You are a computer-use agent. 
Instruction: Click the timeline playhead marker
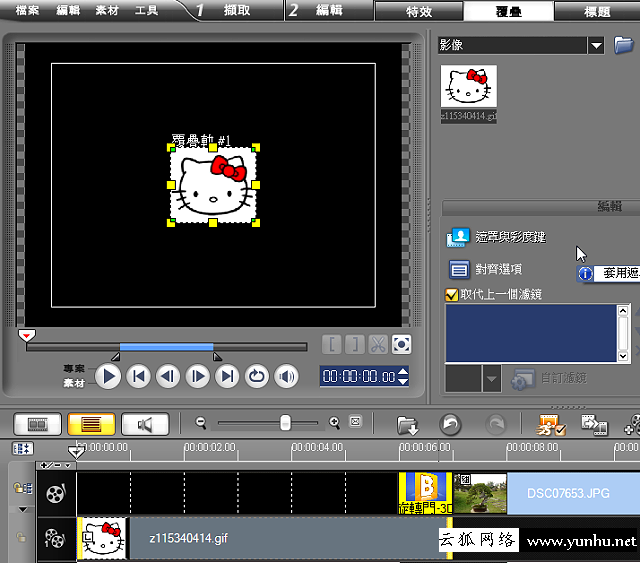coord(76,451)
